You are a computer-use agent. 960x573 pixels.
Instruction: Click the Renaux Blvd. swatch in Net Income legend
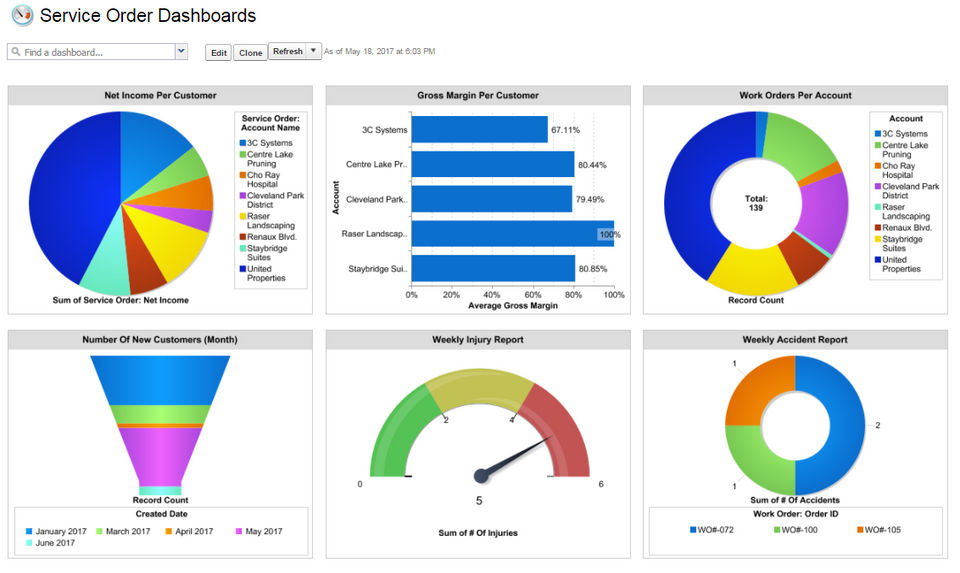242,237
